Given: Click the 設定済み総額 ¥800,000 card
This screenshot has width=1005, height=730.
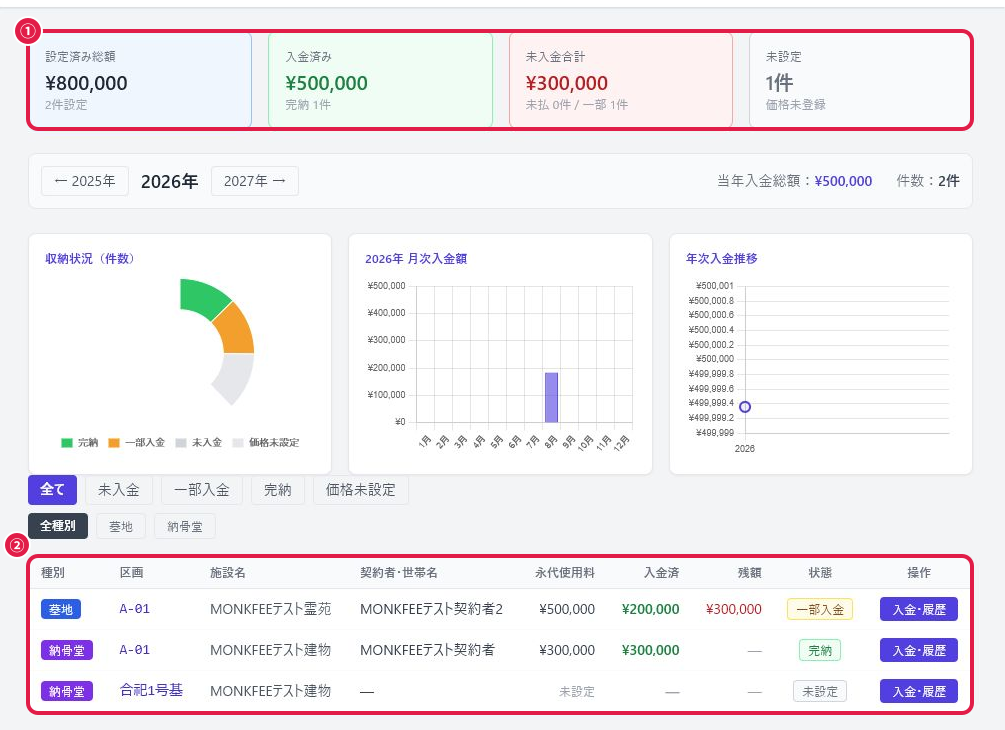Looking at the screenshot, I should 140,80.
